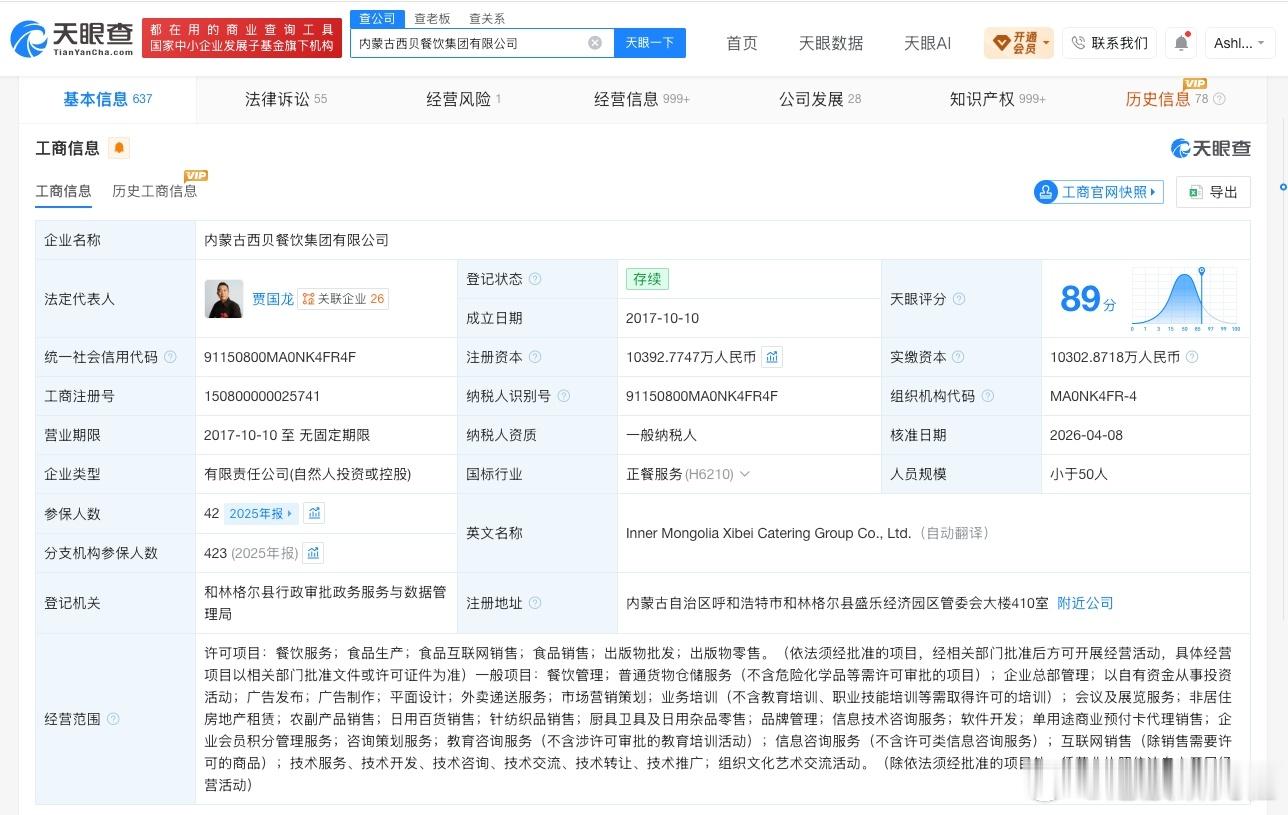Viewport: 1288px width, 815px height.
Task: Click the Tianyancha logo at top left
Action: 72,39
